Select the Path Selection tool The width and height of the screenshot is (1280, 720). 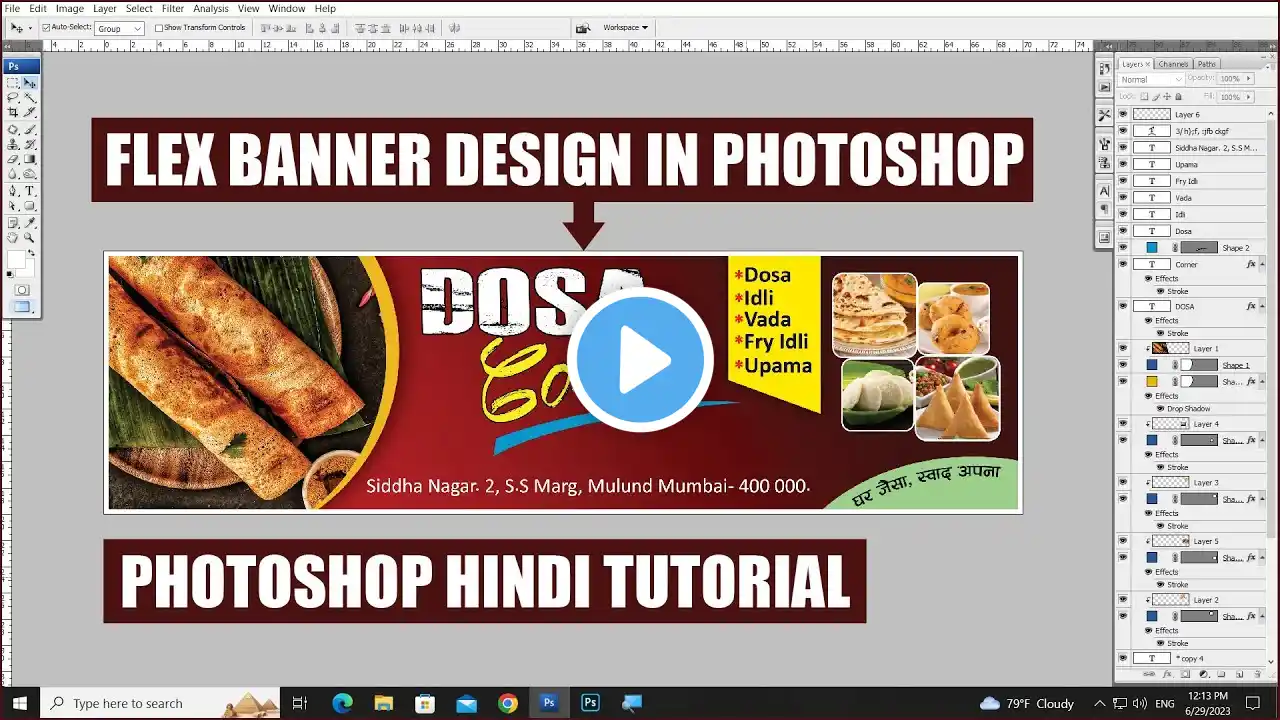pos(13,206)
